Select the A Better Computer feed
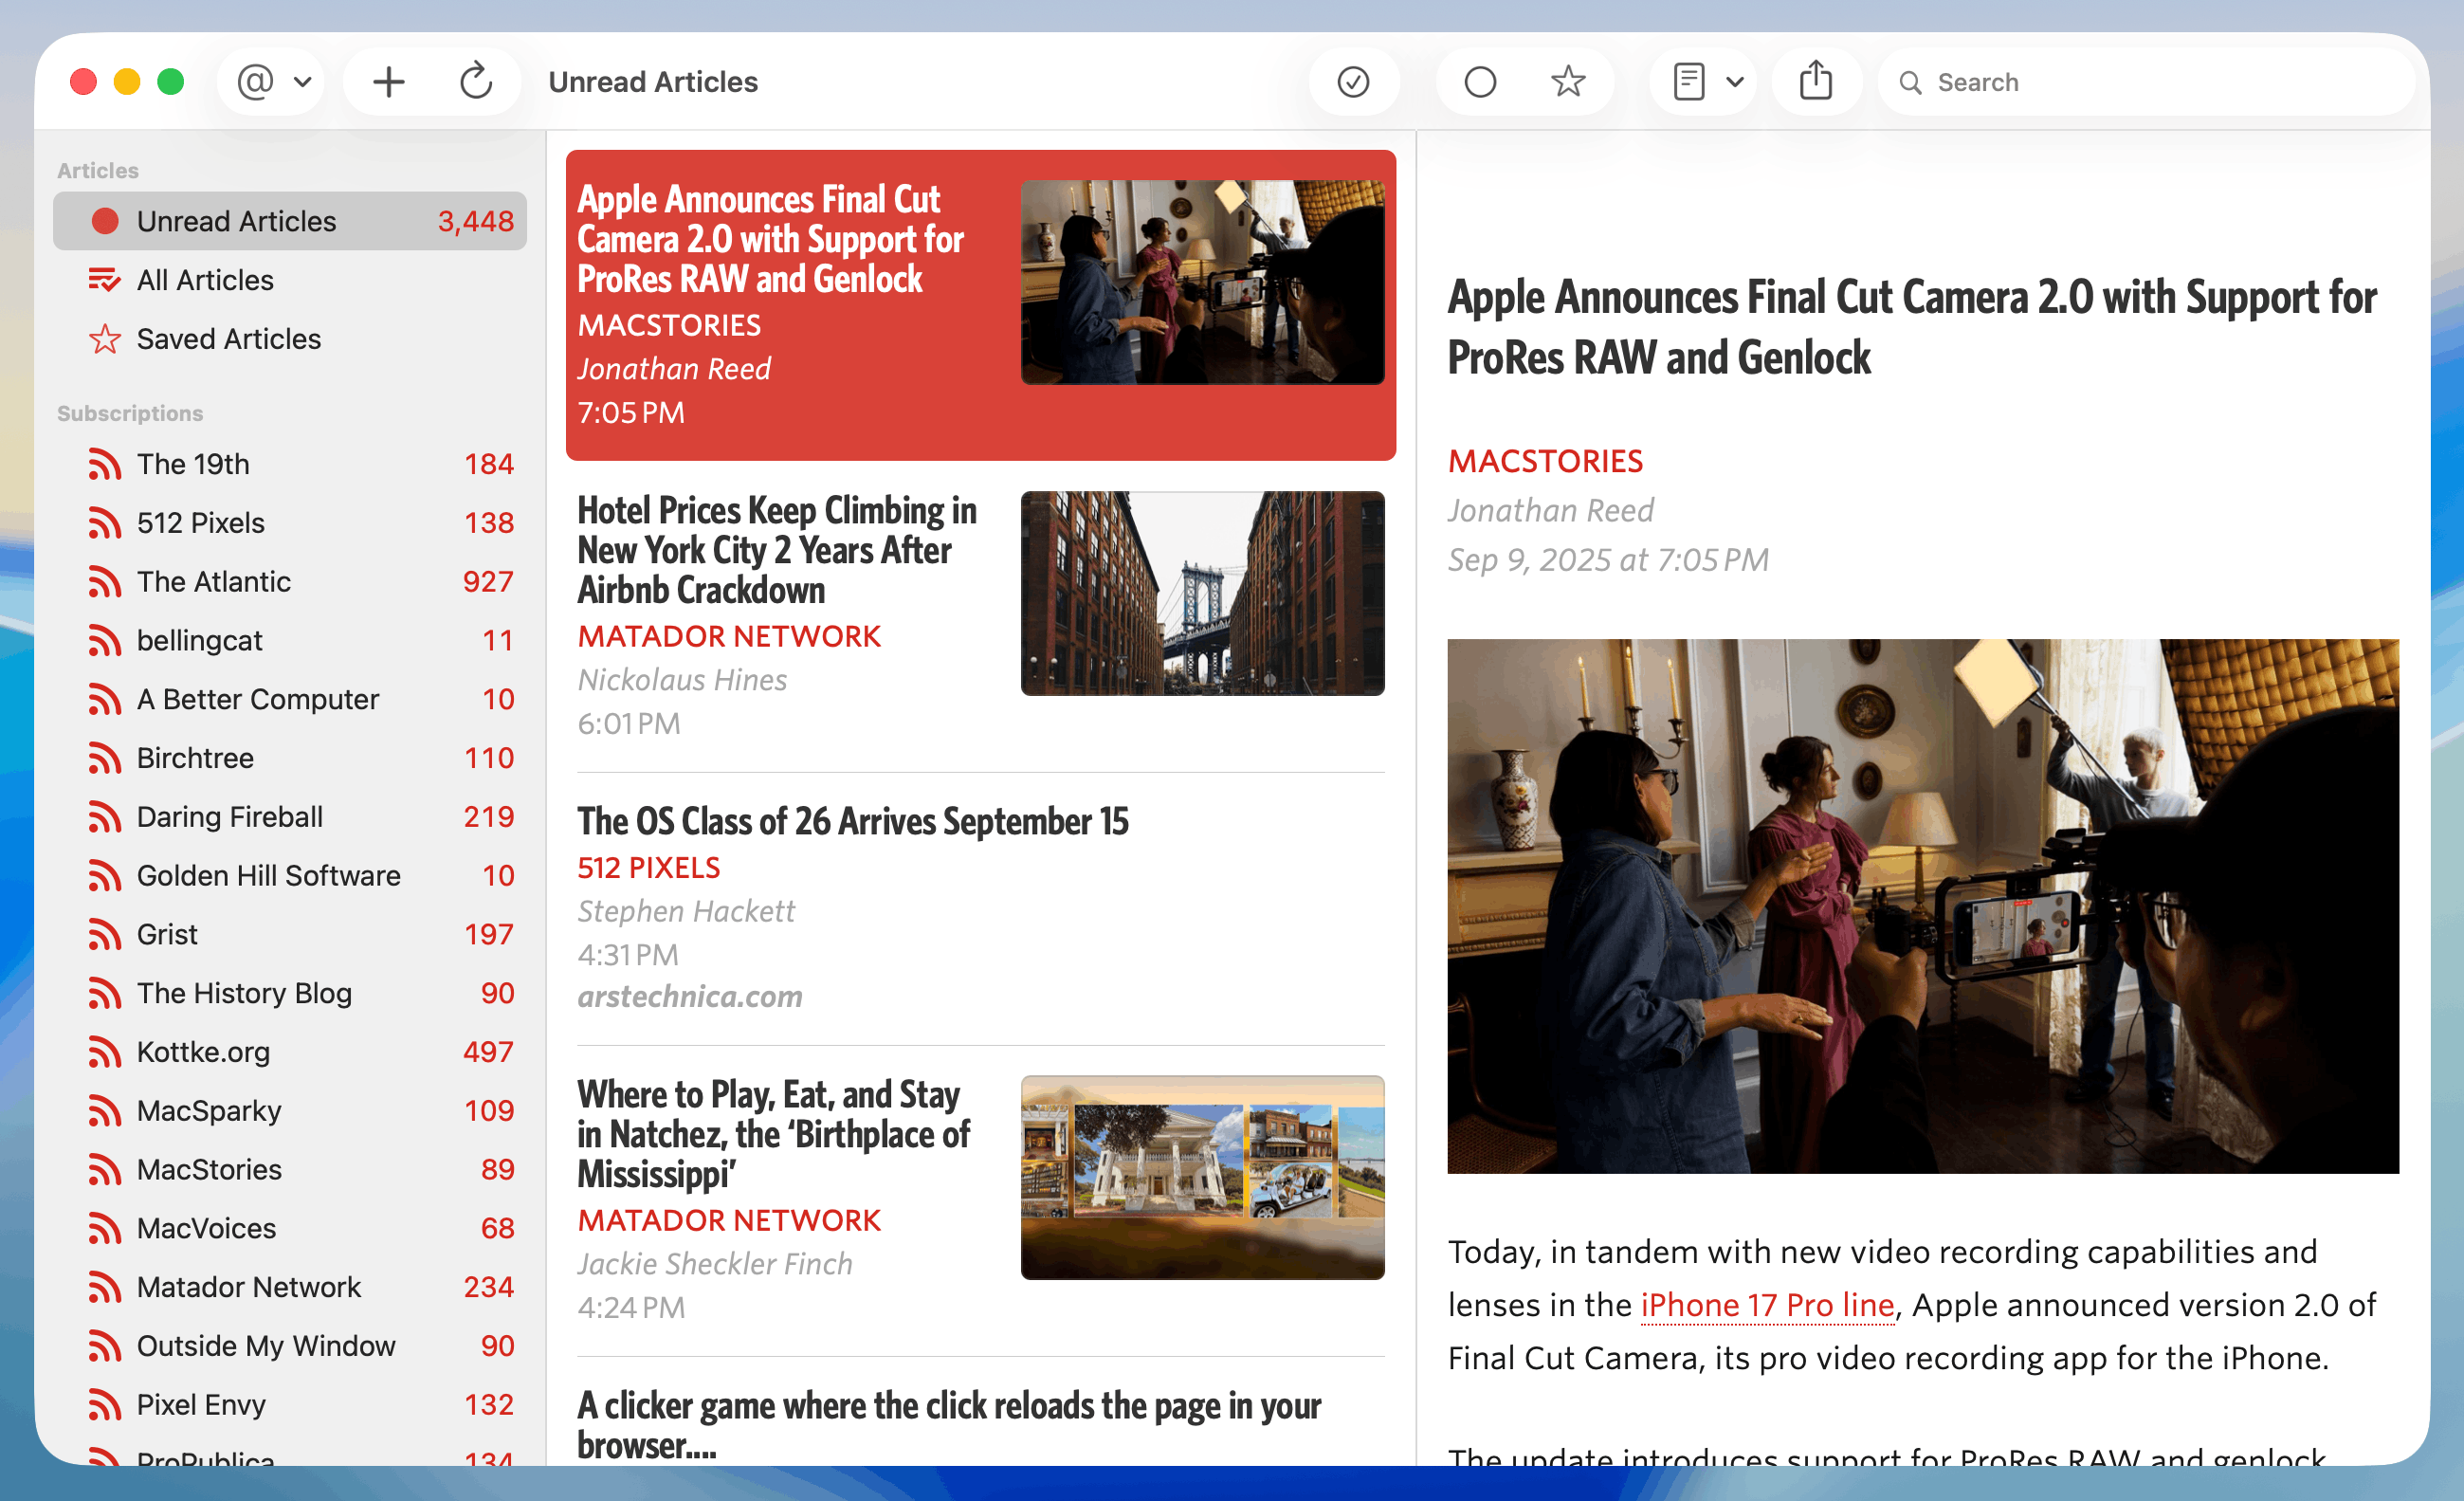2464x1501 pixels. coord(289,699)
